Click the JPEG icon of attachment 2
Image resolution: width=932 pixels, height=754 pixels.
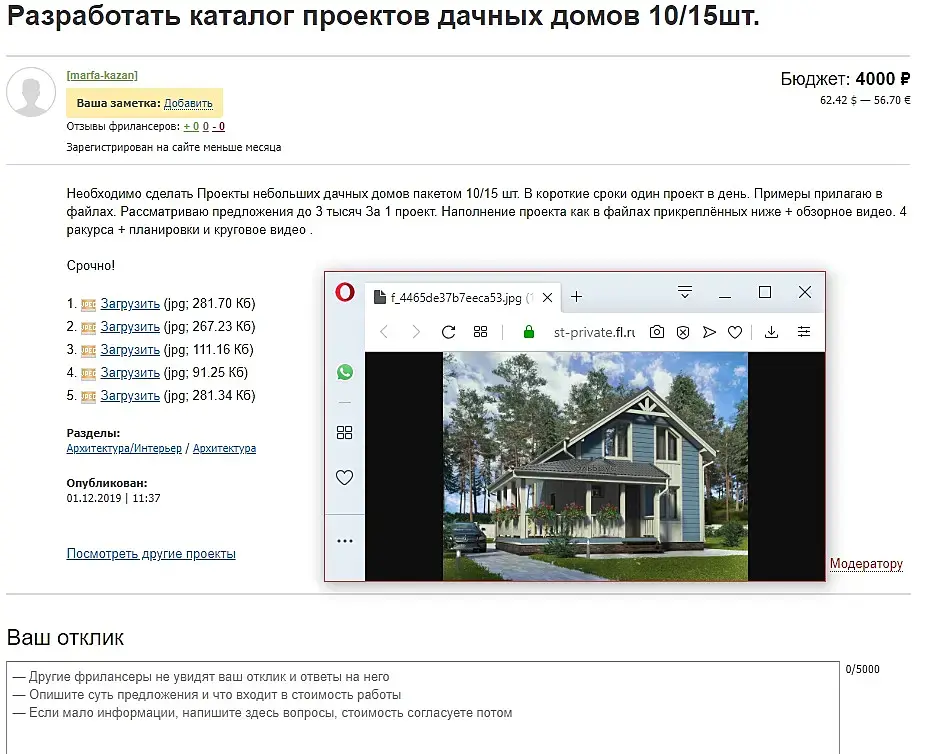pos(89,328)
